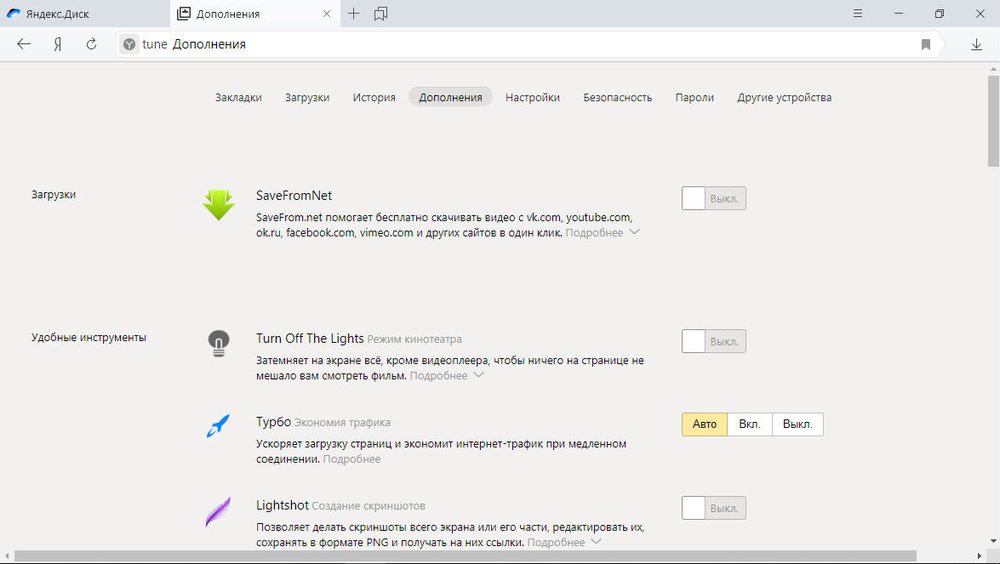
Task: Switch to the Загрузки tab
Action: click(x=307, y=98)
